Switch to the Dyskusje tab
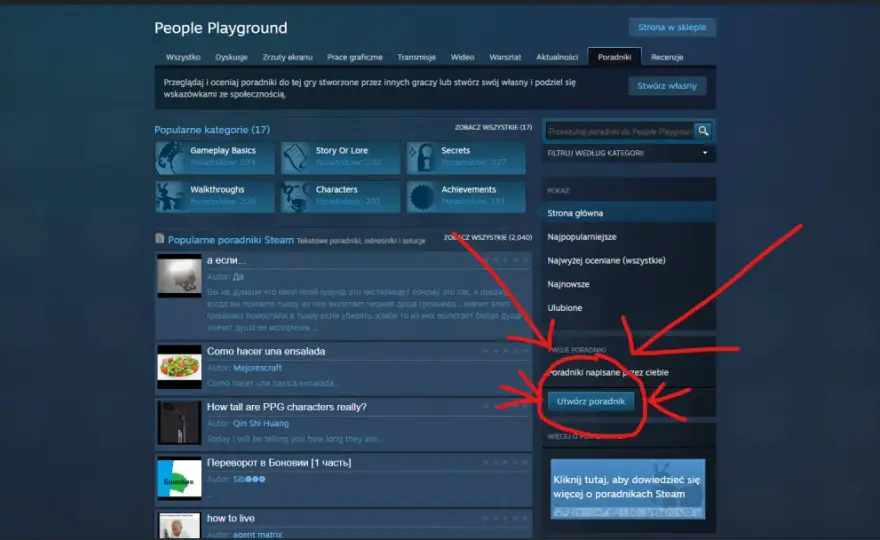 [231, 57]
